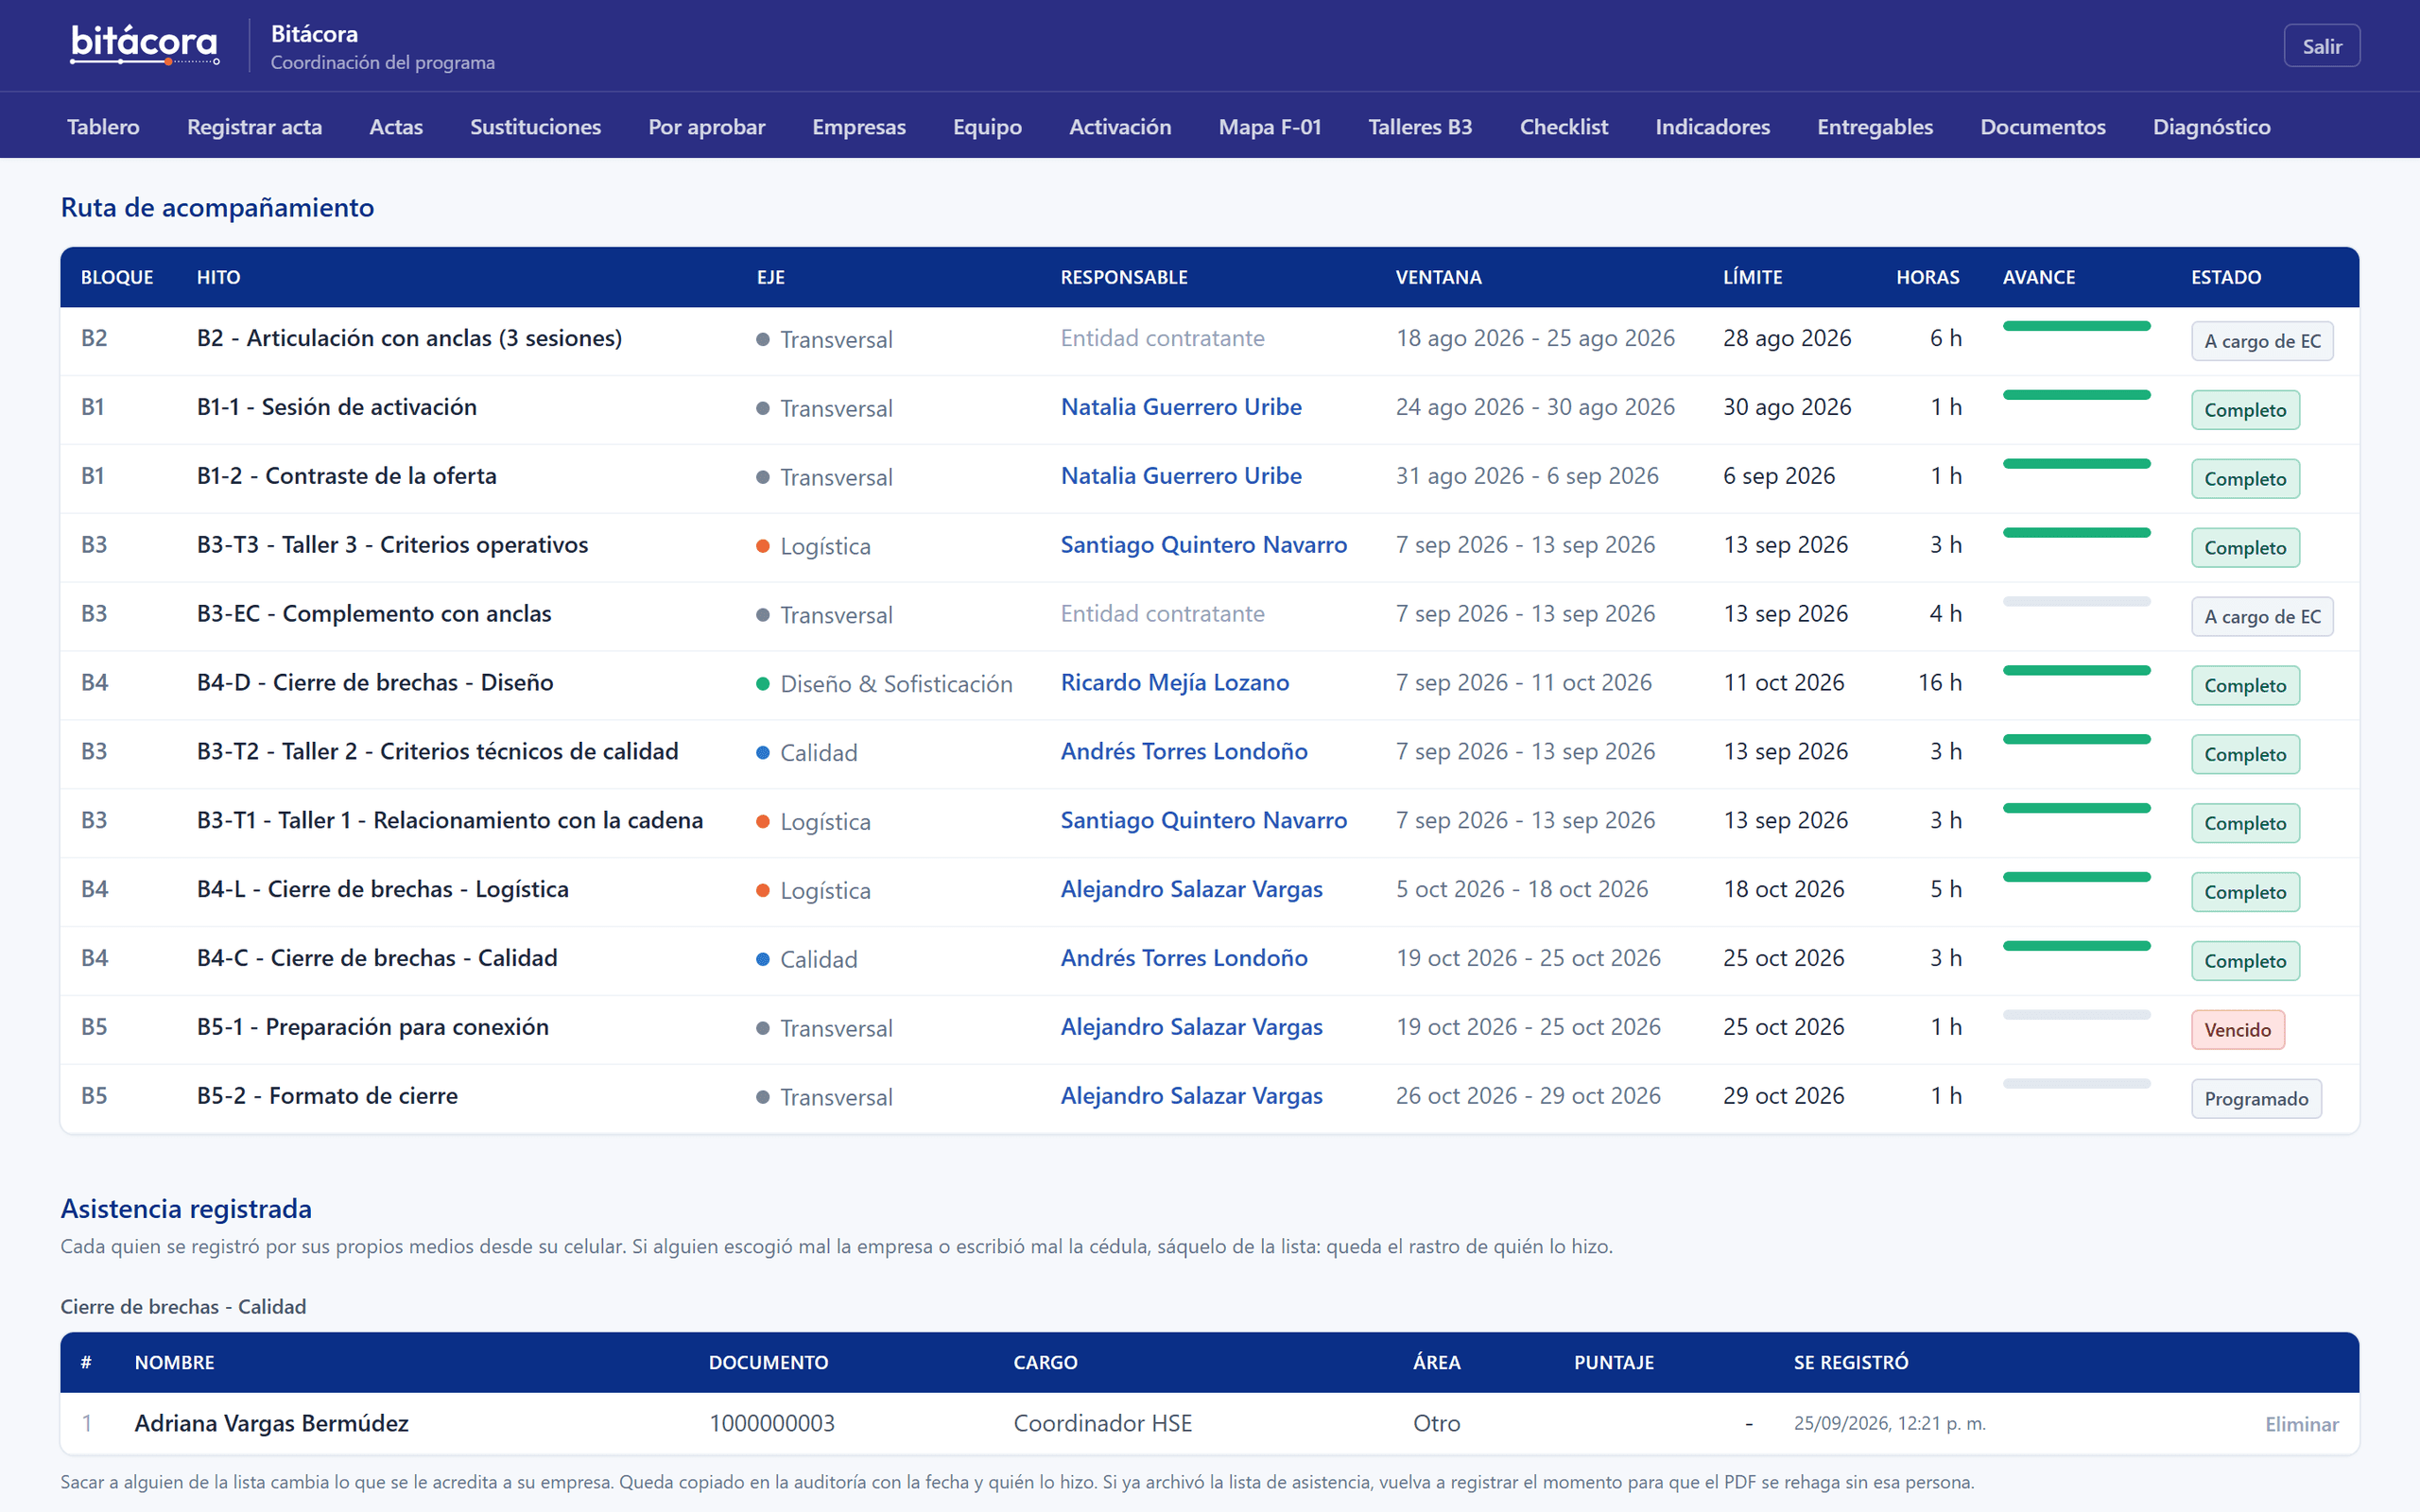The width and height of the screenshot is (2420, 1512).
Task: Go to Documentos tab
Action: point(2042,127)
